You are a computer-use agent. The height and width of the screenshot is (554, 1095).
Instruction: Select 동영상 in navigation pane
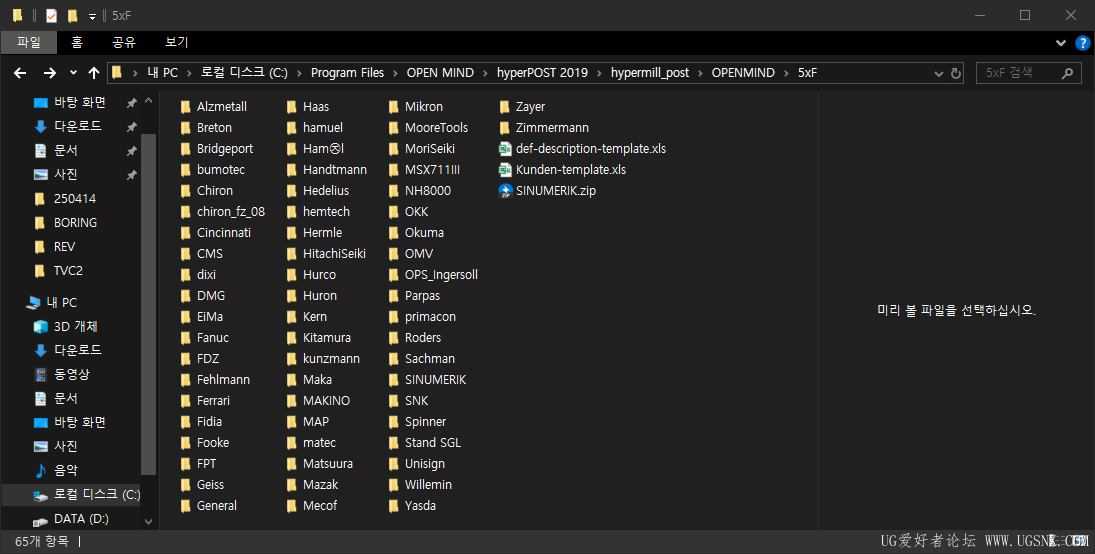[x=71, y=374]
